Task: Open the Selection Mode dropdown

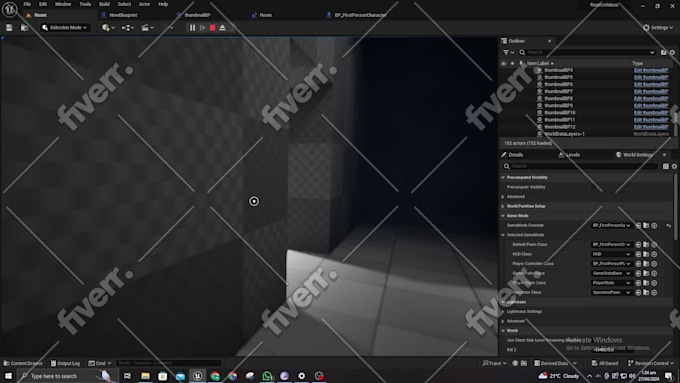Action: point(65,28)
